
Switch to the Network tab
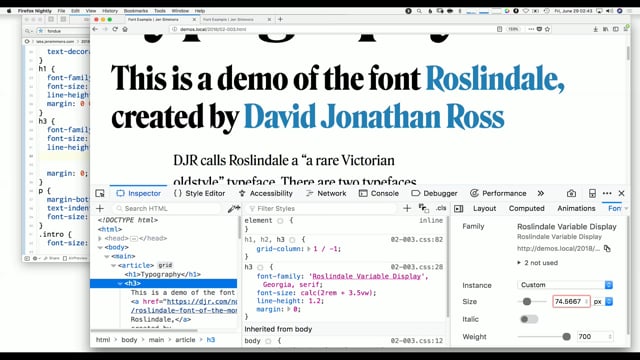coord(326,193)
